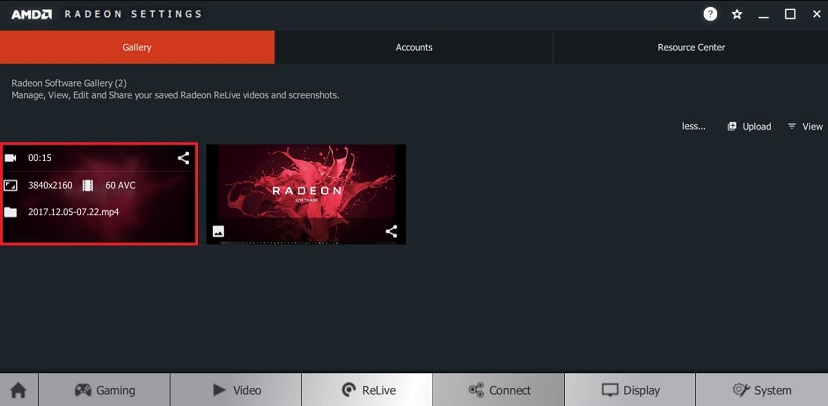828x406 pixels.
Task: Open the System section
Action: (762, 390)
